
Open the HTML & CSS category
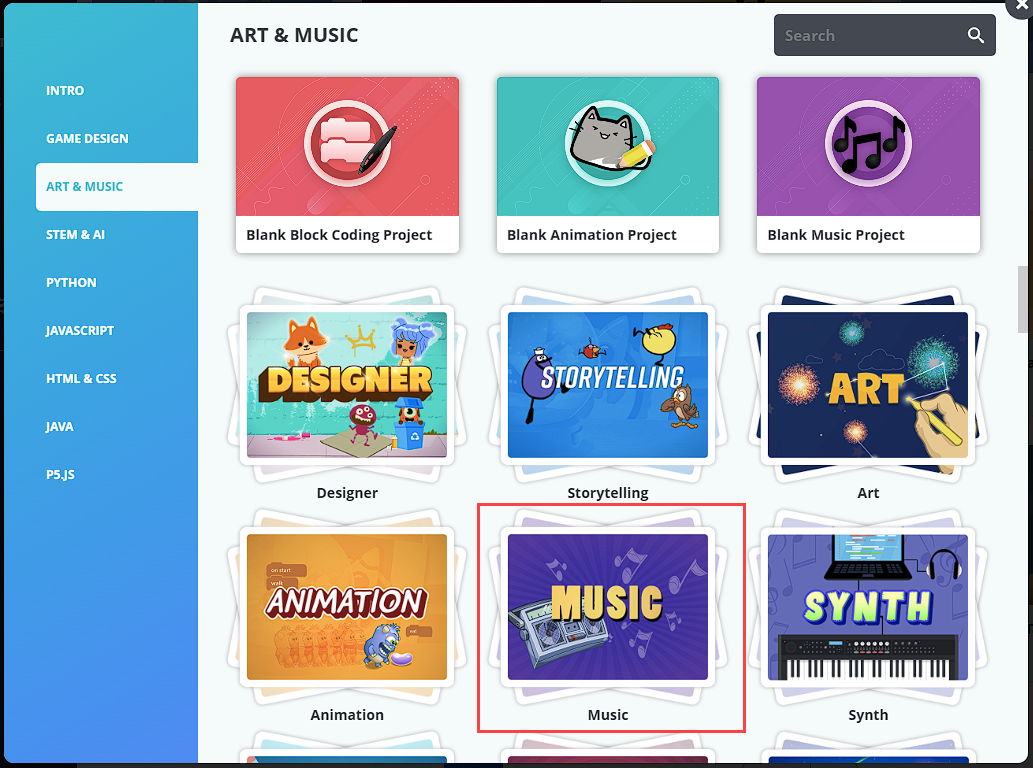tap(81, 379)
